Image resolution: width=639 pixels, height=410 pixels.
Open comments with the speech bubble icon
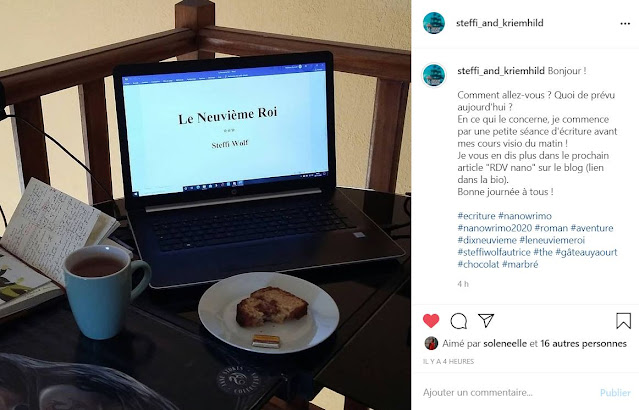tap(458, 321)
